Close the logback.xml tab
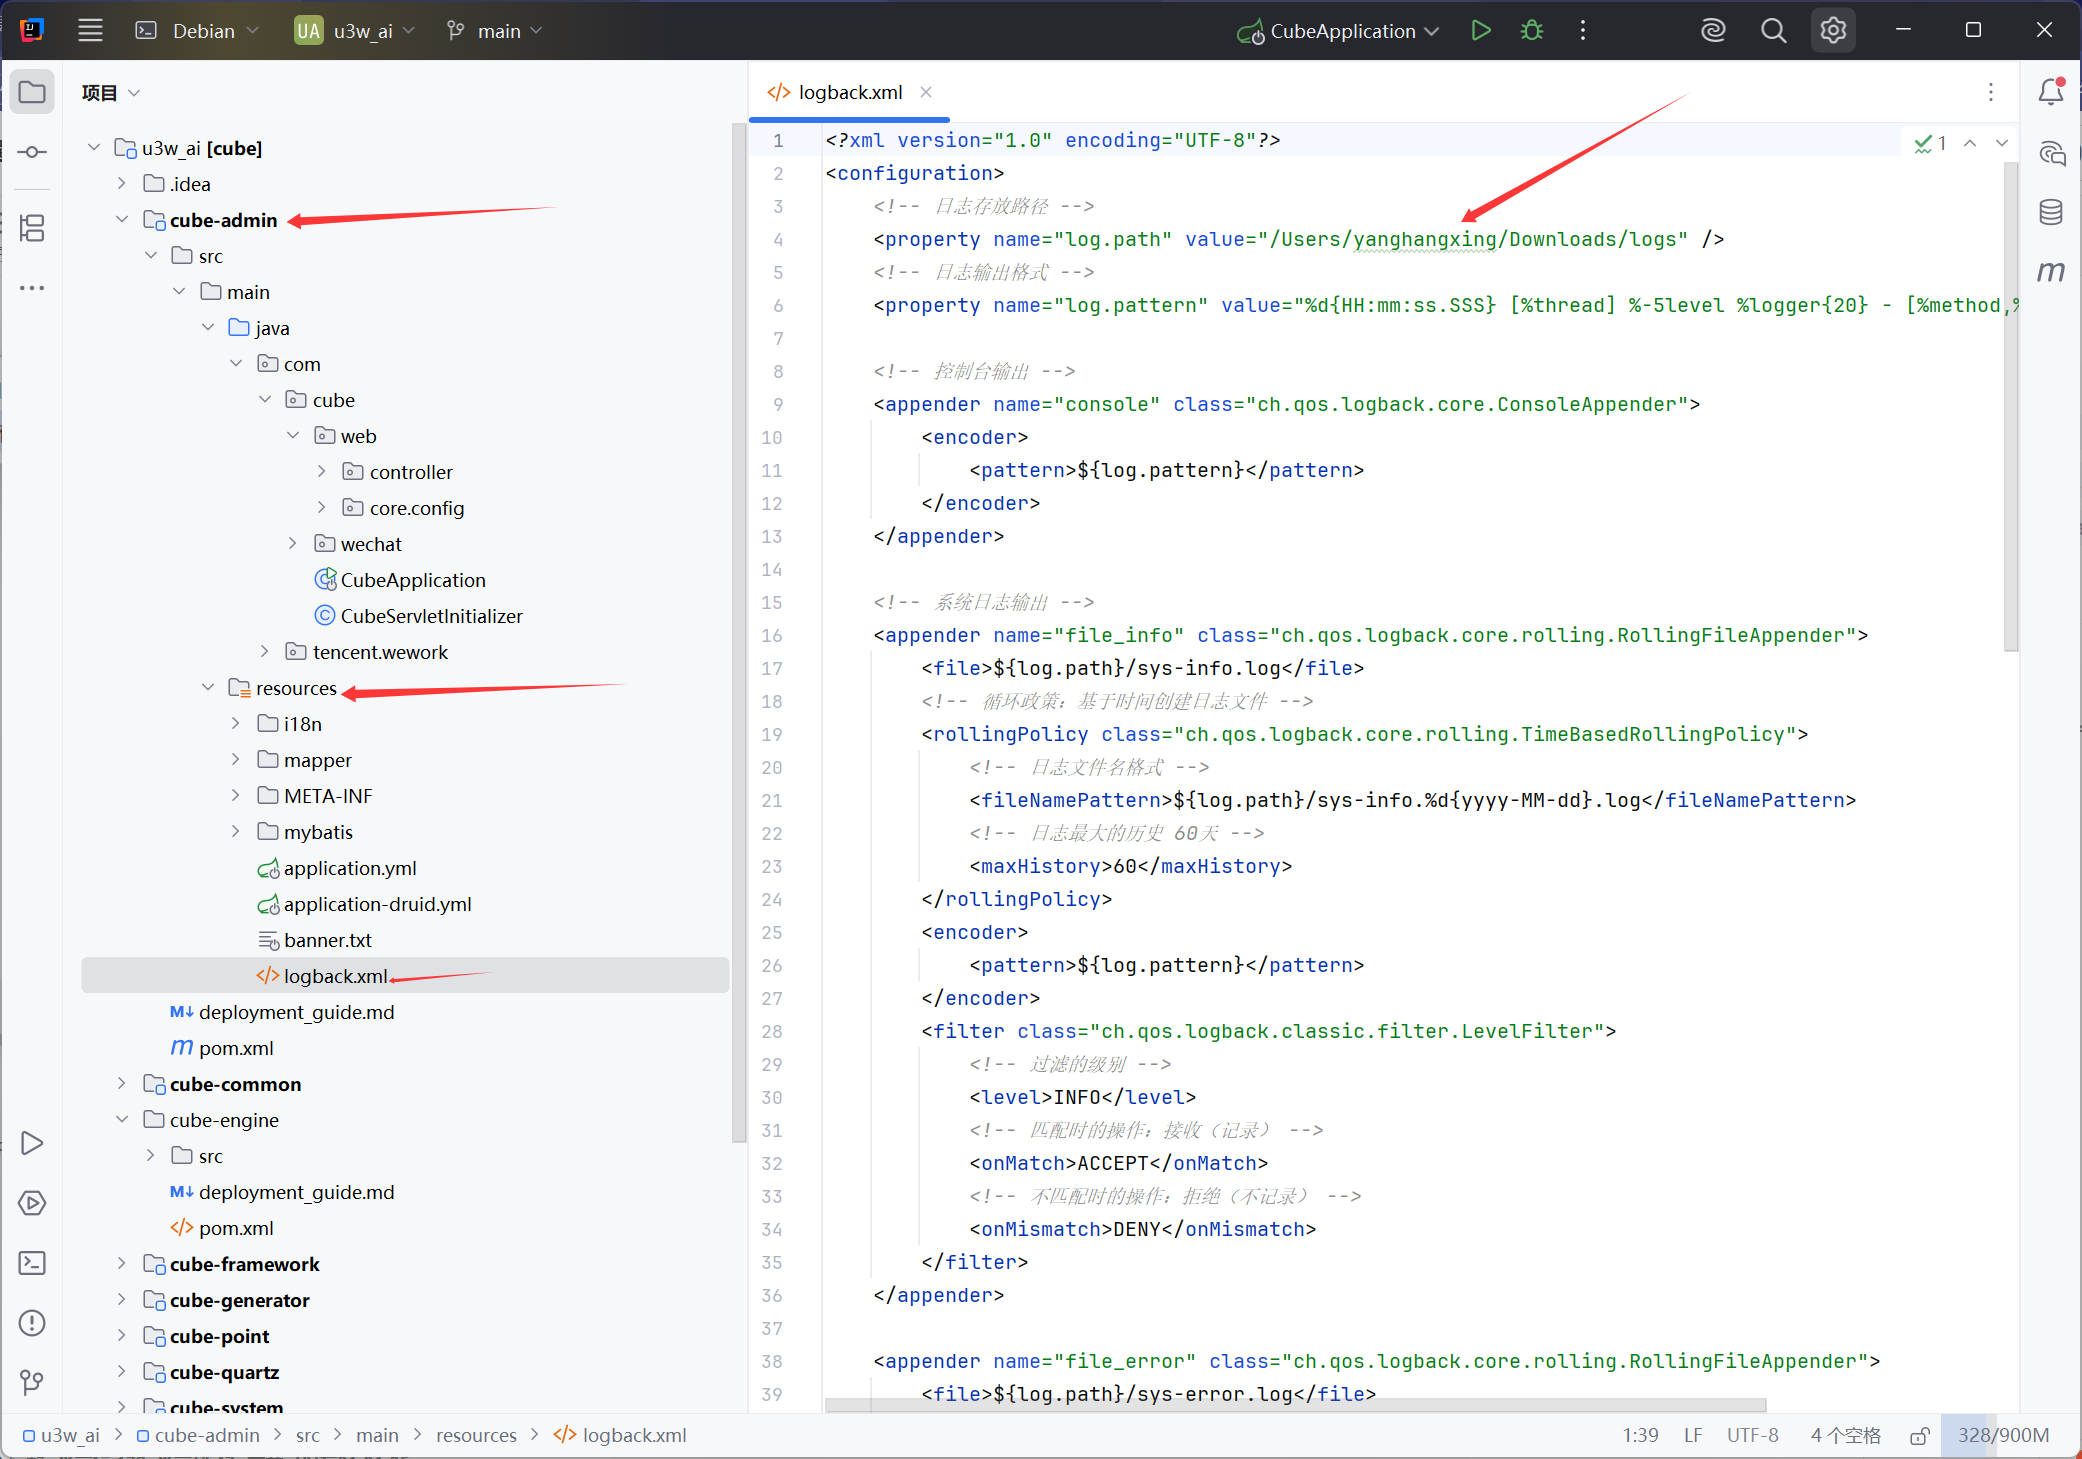 (926, 92)
